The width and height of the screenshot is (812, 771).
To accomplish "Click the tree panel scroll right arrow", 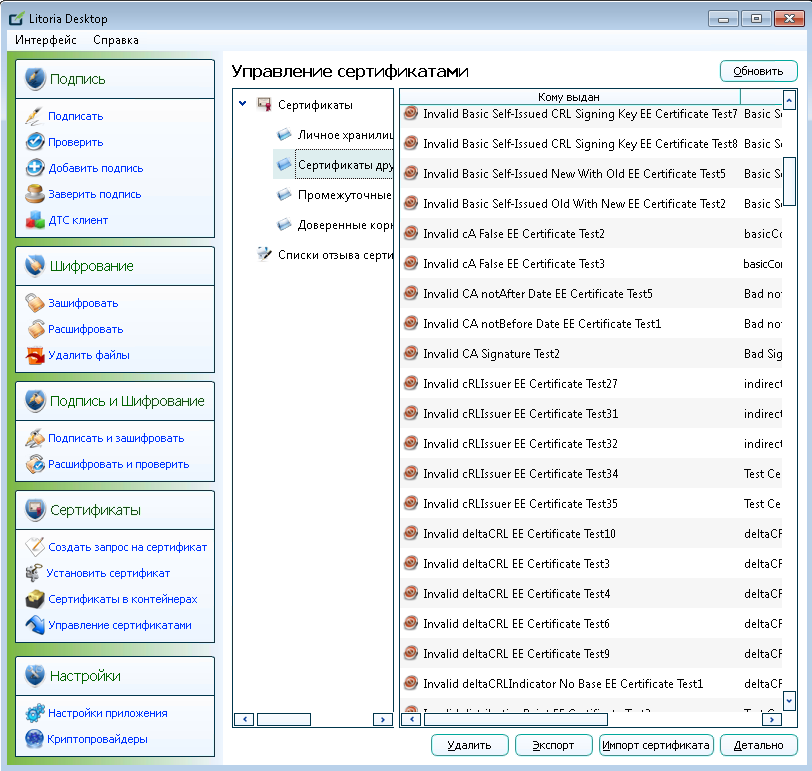I will 383,719.
